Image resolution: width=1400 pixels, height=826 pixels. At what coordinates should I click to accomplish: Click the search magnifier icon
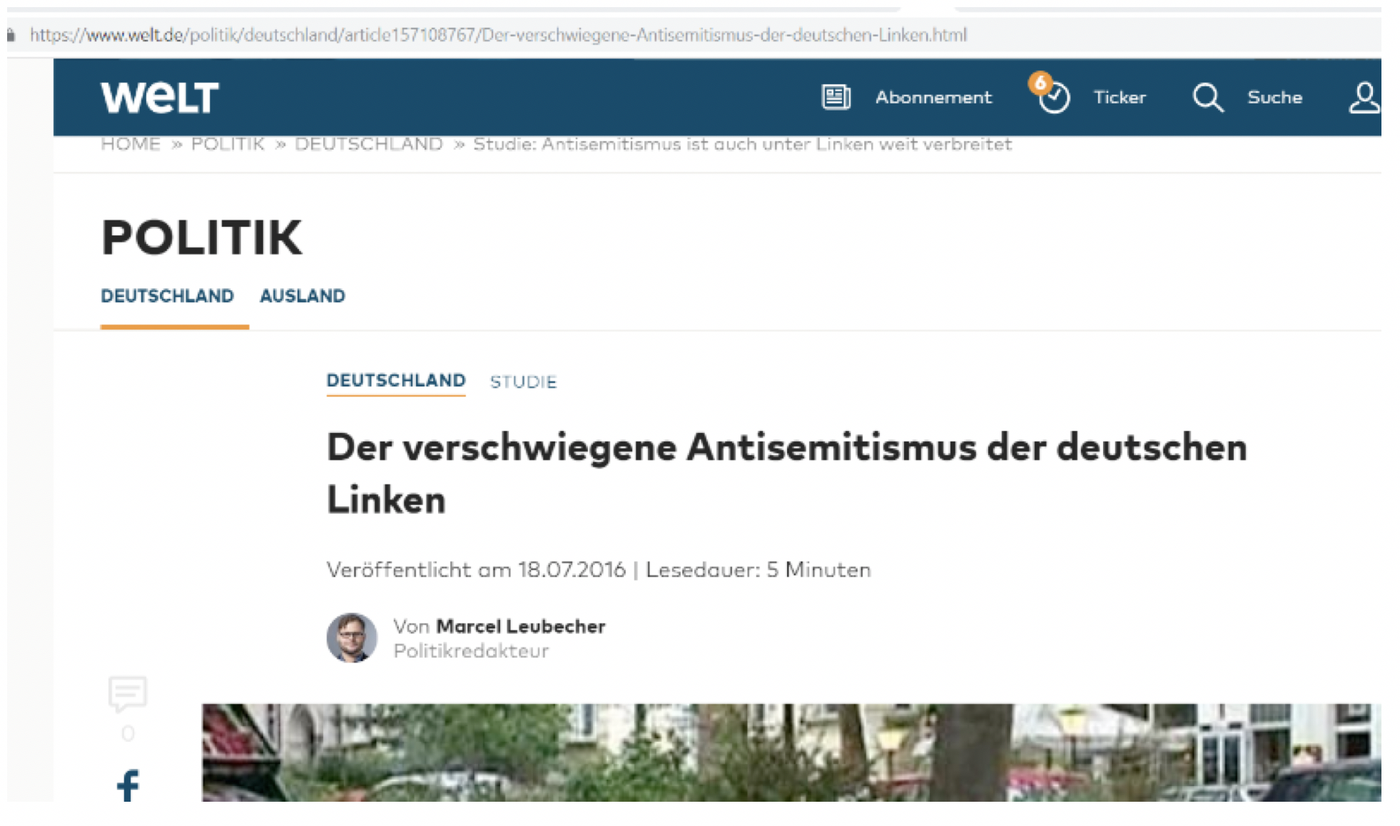(x=1208, y=97)
